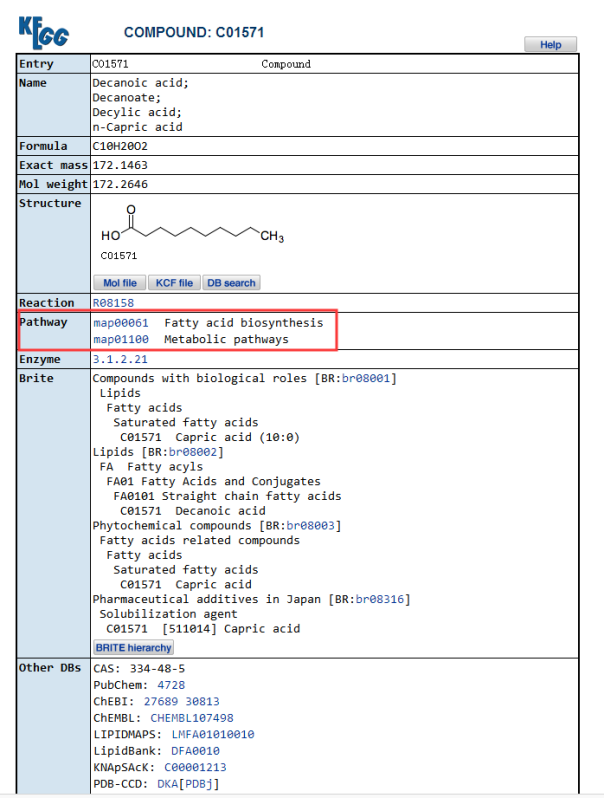Click the decanoic acid structure image
This screenshot has height=798, width=605.
(x=192, y=232)
